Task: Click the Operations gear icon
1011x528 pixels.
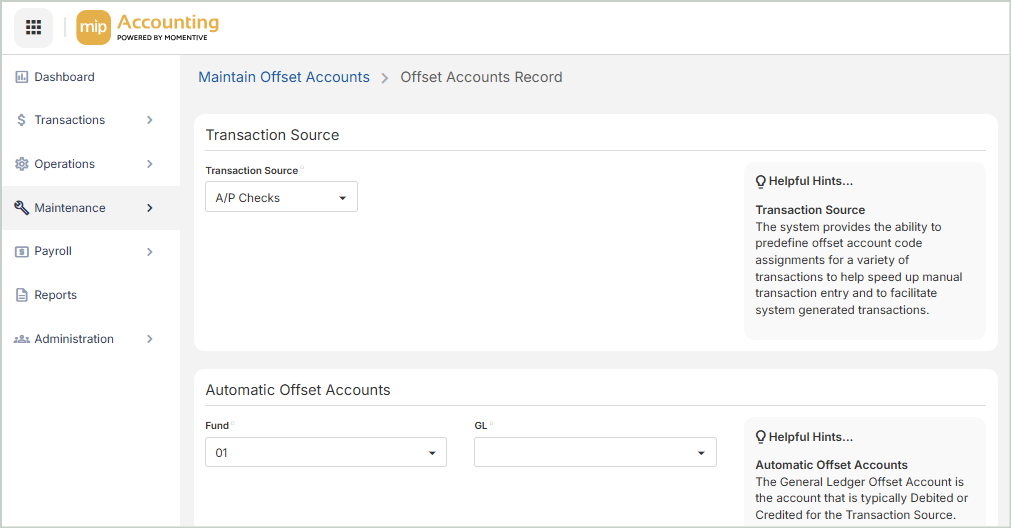Action: click(x=21, y=164)
